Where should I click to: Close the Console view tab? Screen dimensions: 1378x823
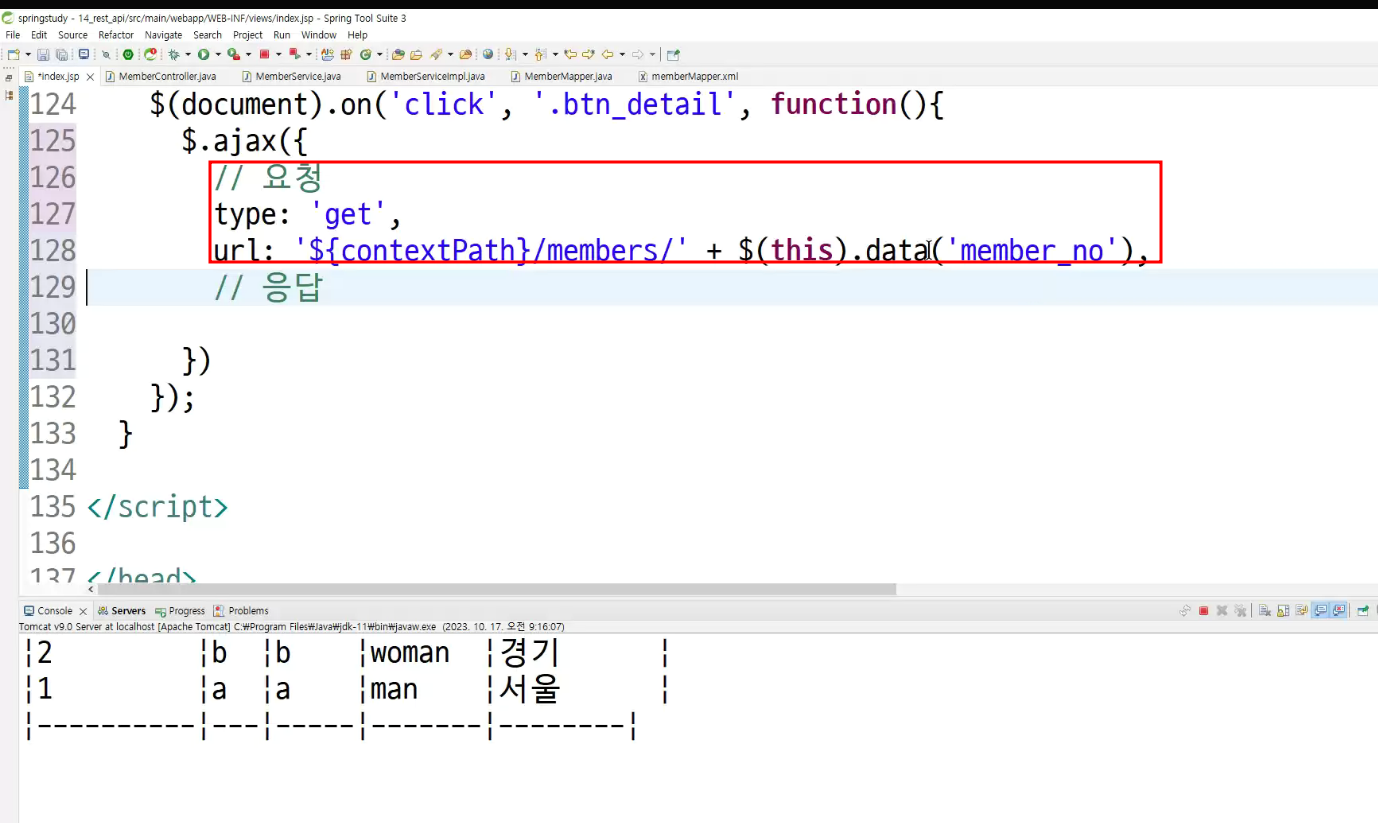[82, 611]
